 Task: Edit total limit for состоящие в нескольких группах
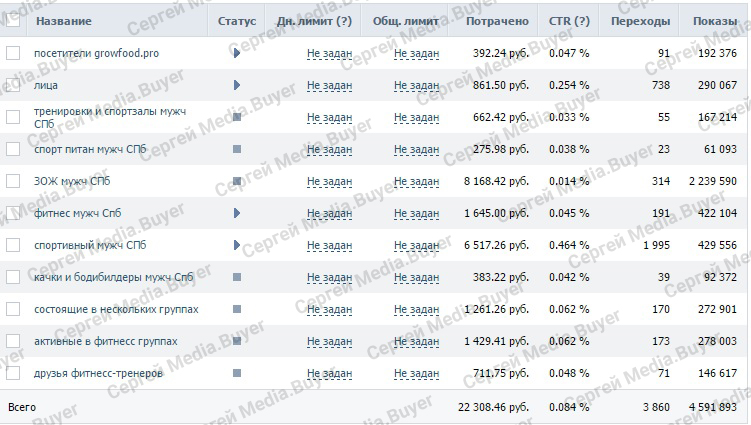pyautogui.click(x=417, y=310)
